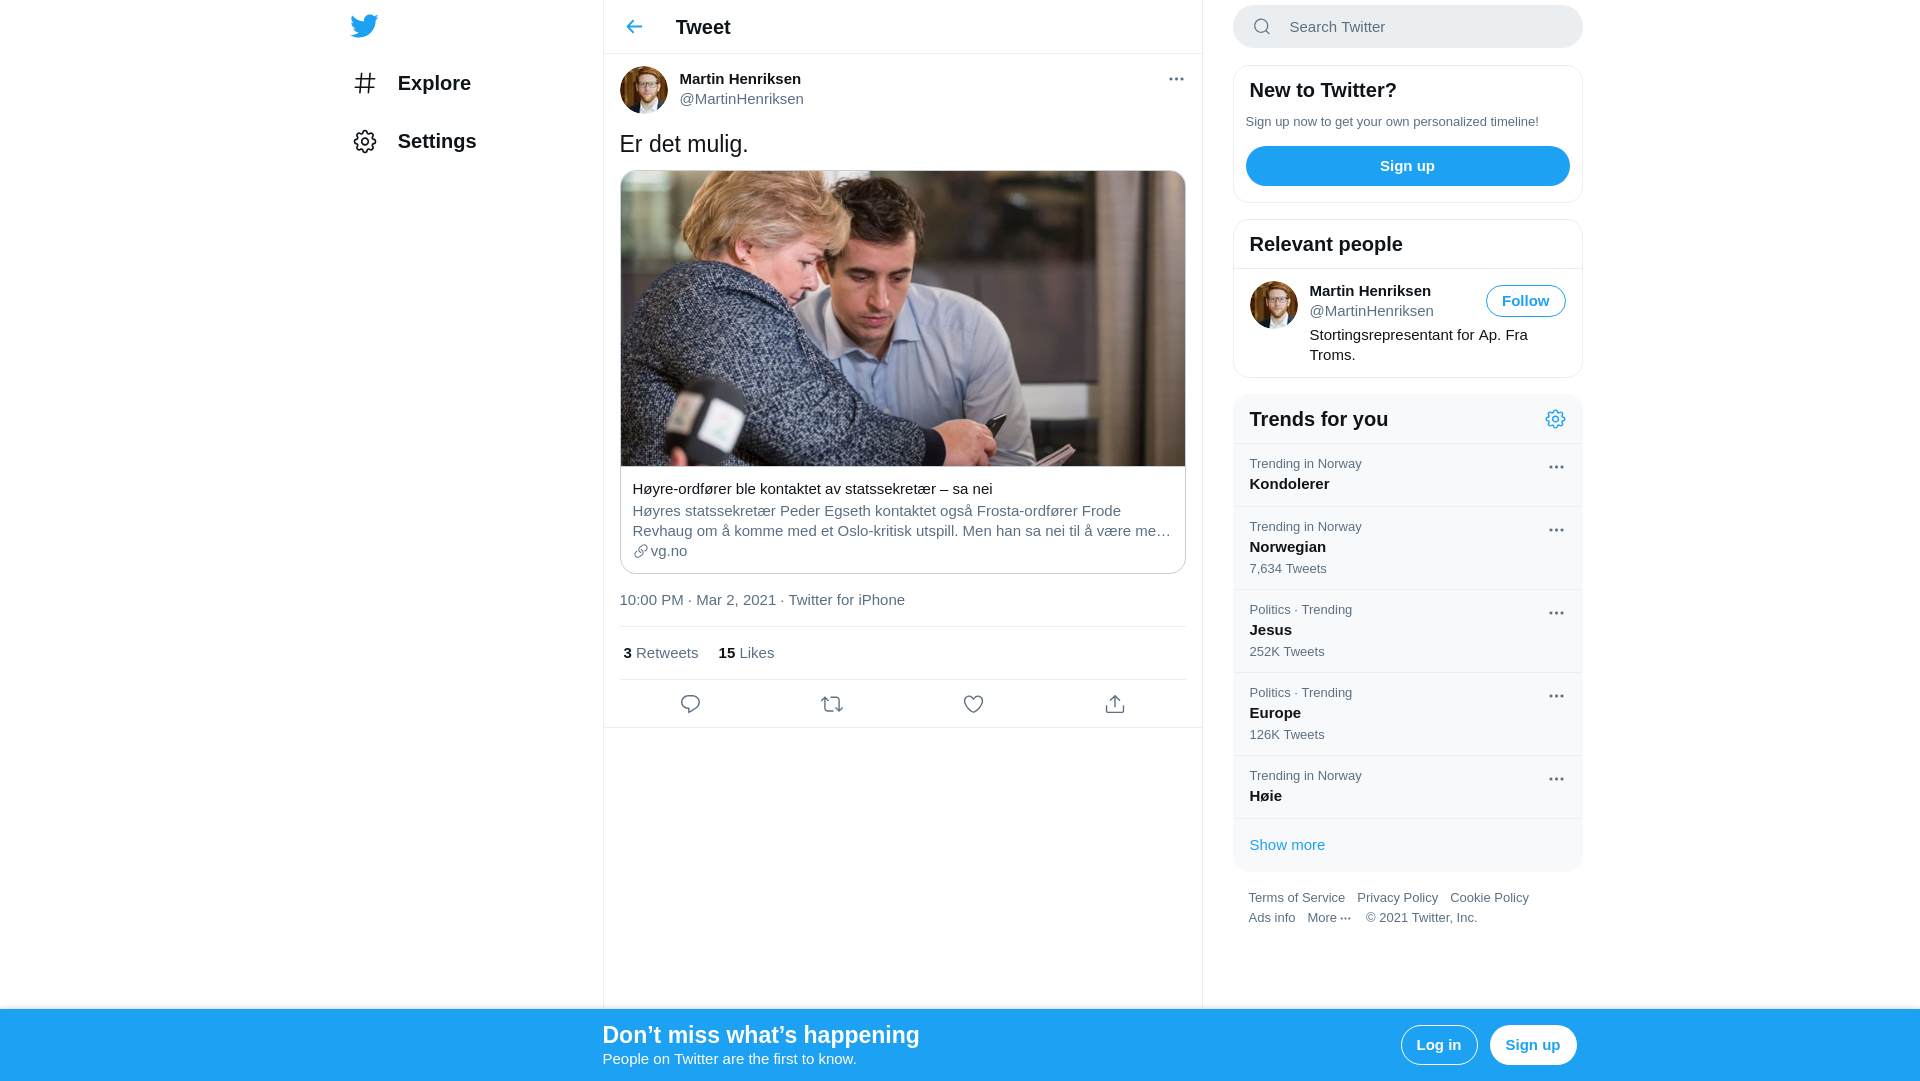The width and height of the screenshot is (1920, 1081).
Task: Click @MartinHenriksen handle in tweet header
Action: pyautogui.click(x=741, y=99)
